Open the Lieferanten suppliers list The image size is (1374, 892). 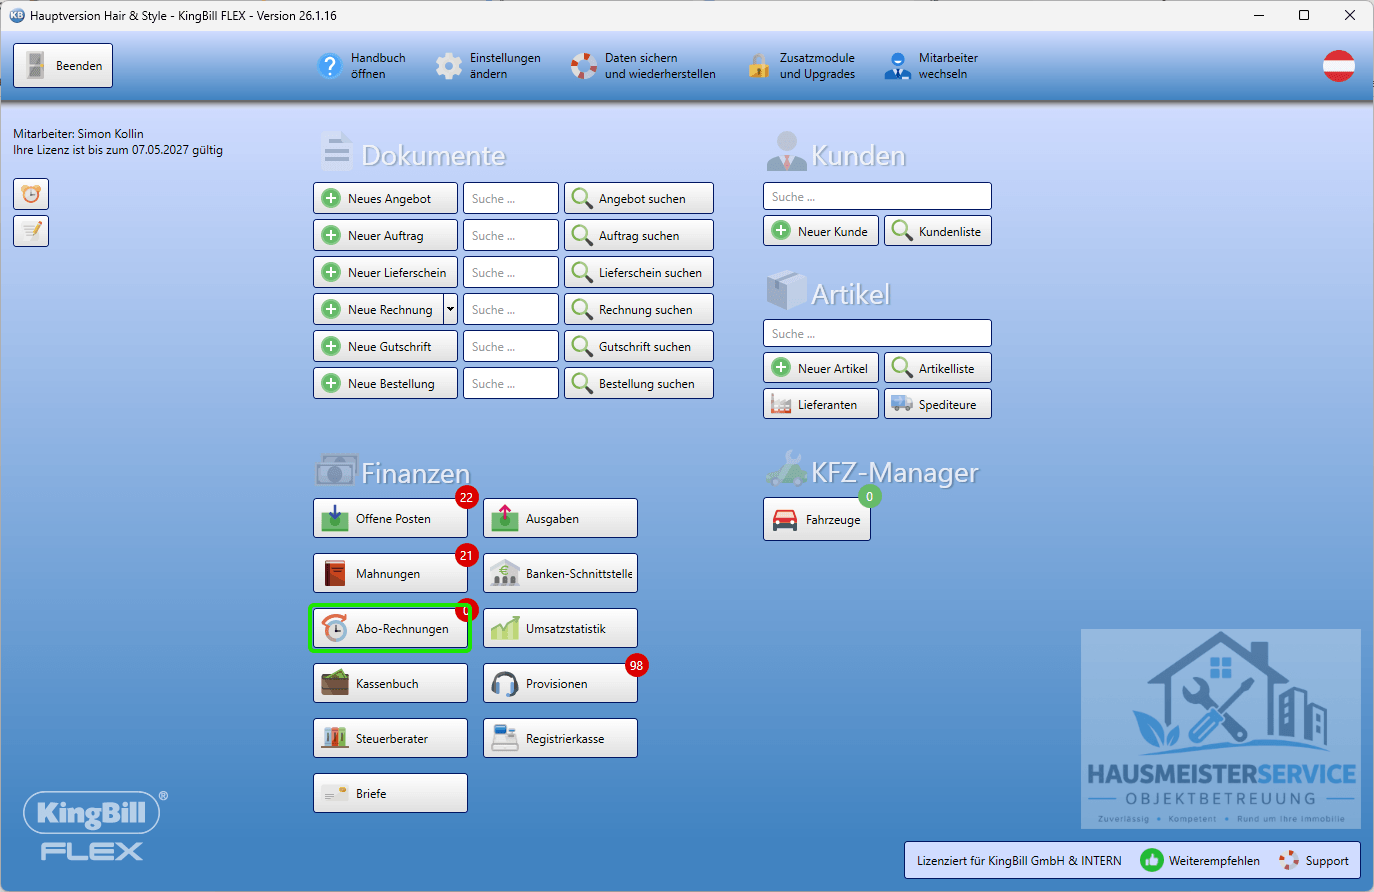(x=821, y=404)
